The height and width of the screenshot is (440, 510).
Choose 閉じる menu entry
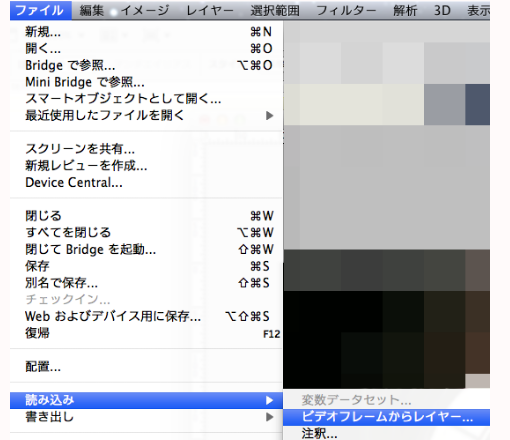(x=146, y=216)
